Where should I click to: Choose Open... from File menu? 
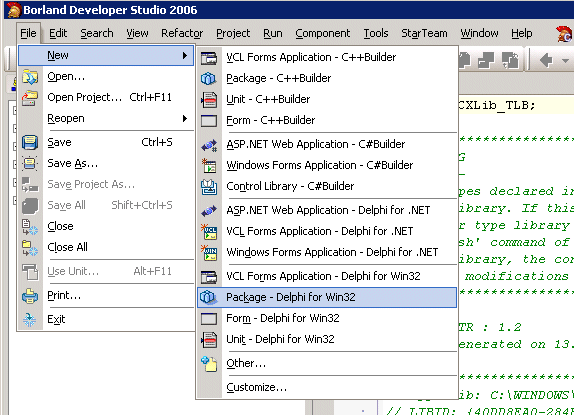[x=106, y=77]
